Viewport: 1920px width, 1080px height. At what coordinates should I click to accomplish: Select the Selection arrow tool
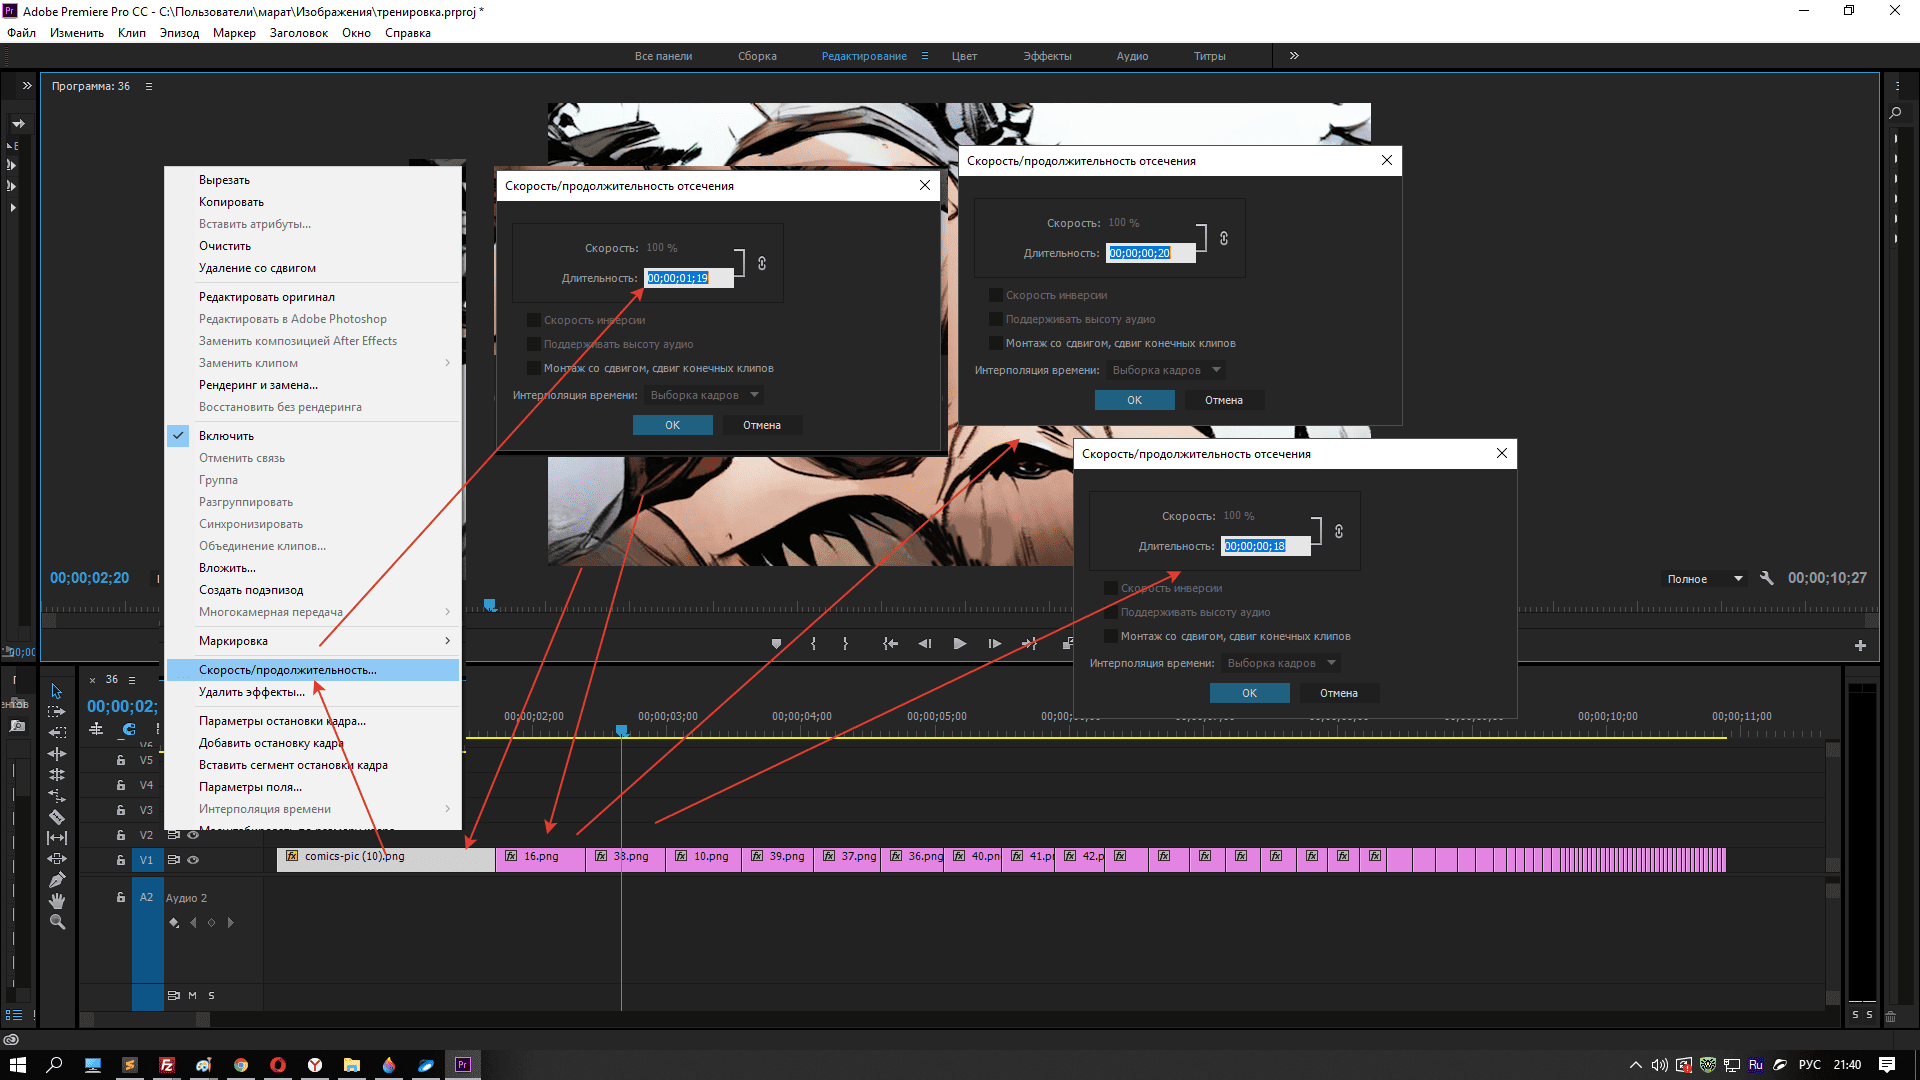point(57,691)
